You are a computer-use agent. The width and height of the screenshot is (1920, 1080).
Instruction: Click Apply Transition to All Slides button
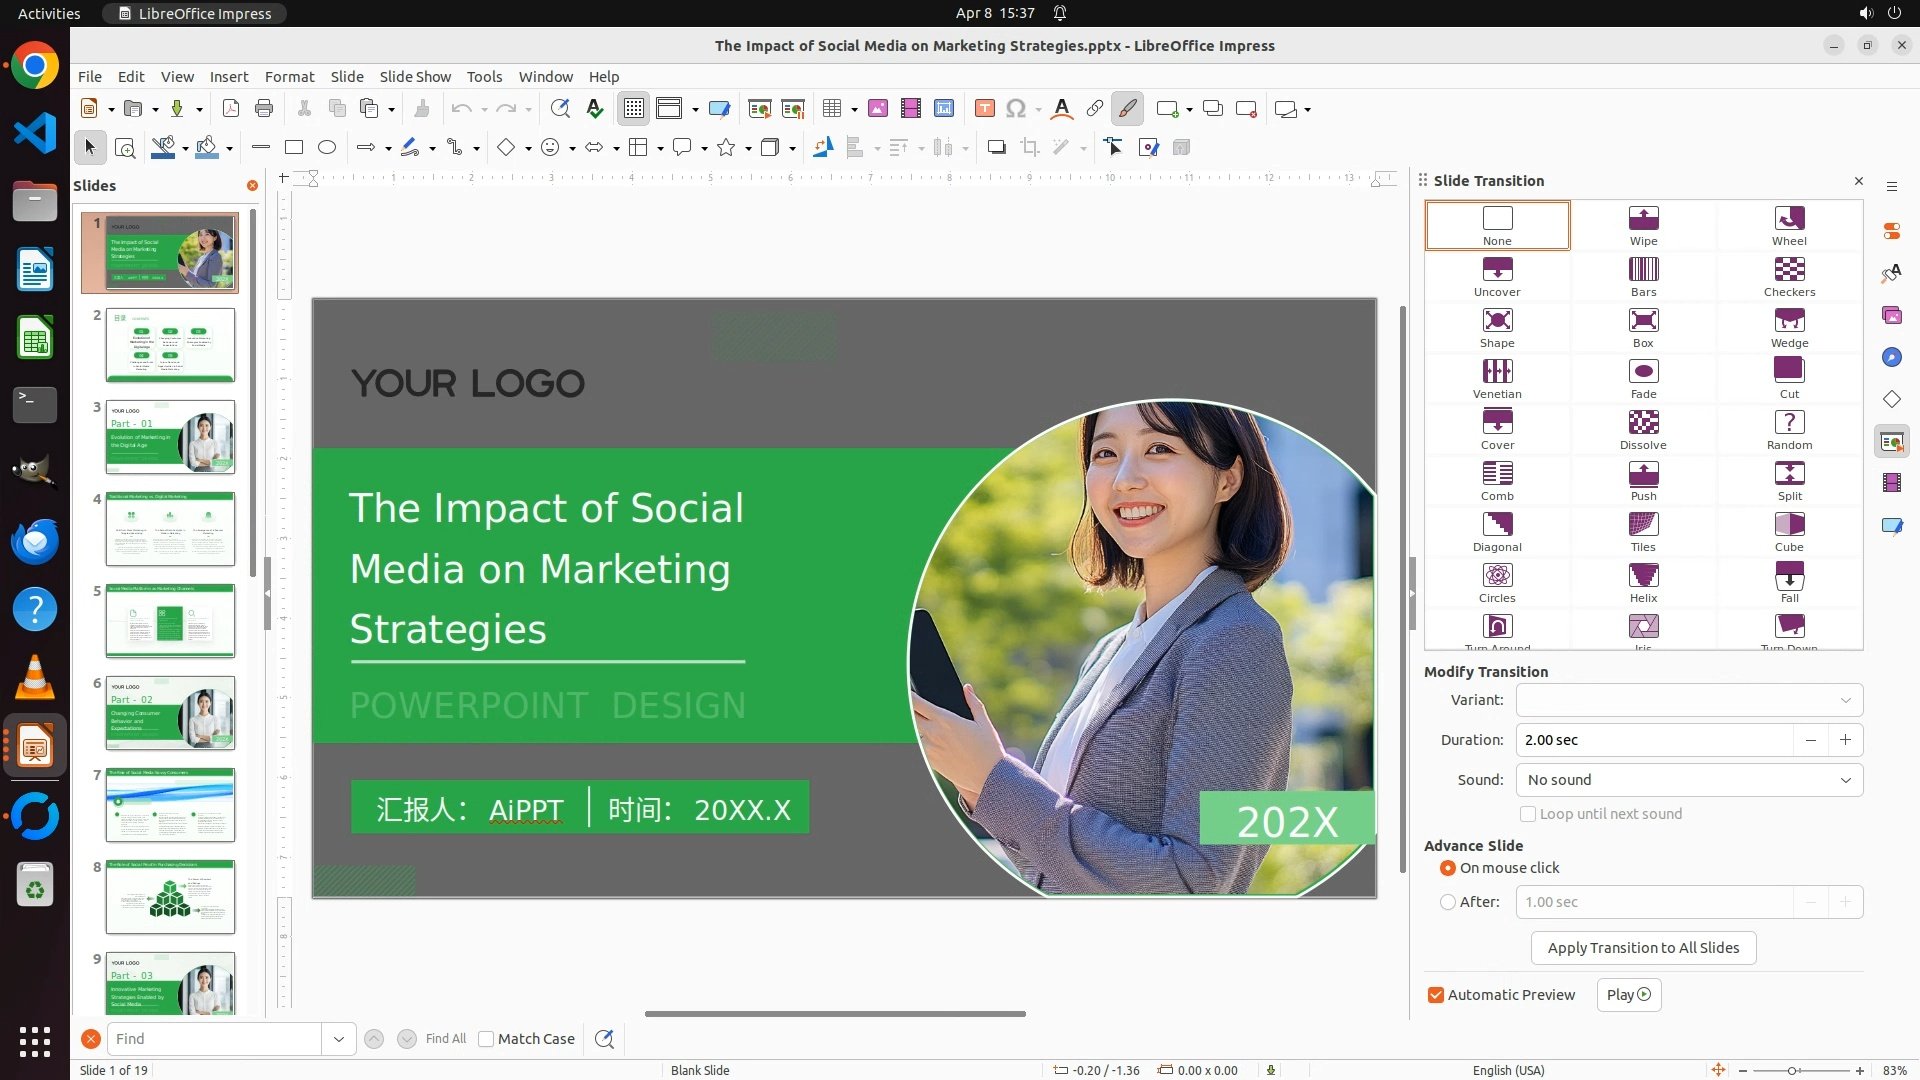tap(1643, 948)
